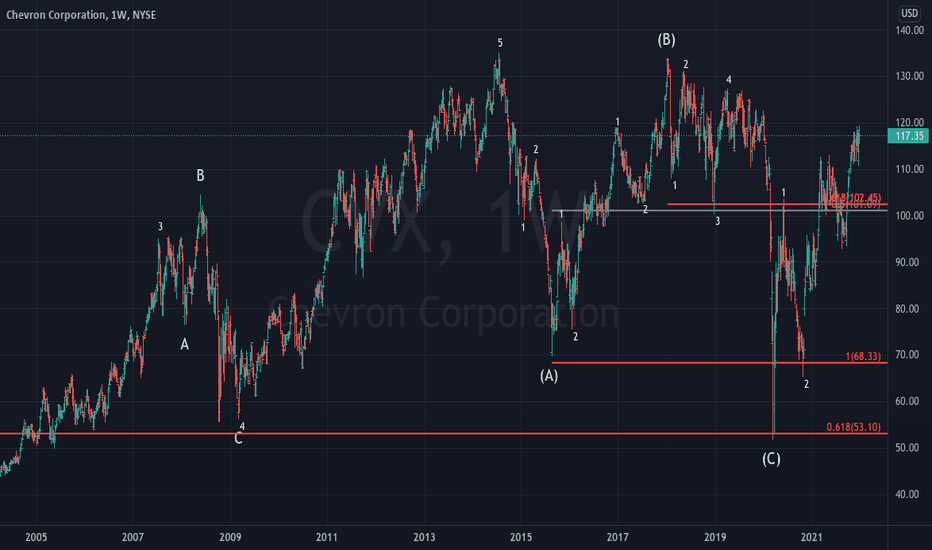The image size is (932, 550).
Task: Click the 130.00 price axis label
Action: pos(909,76)
